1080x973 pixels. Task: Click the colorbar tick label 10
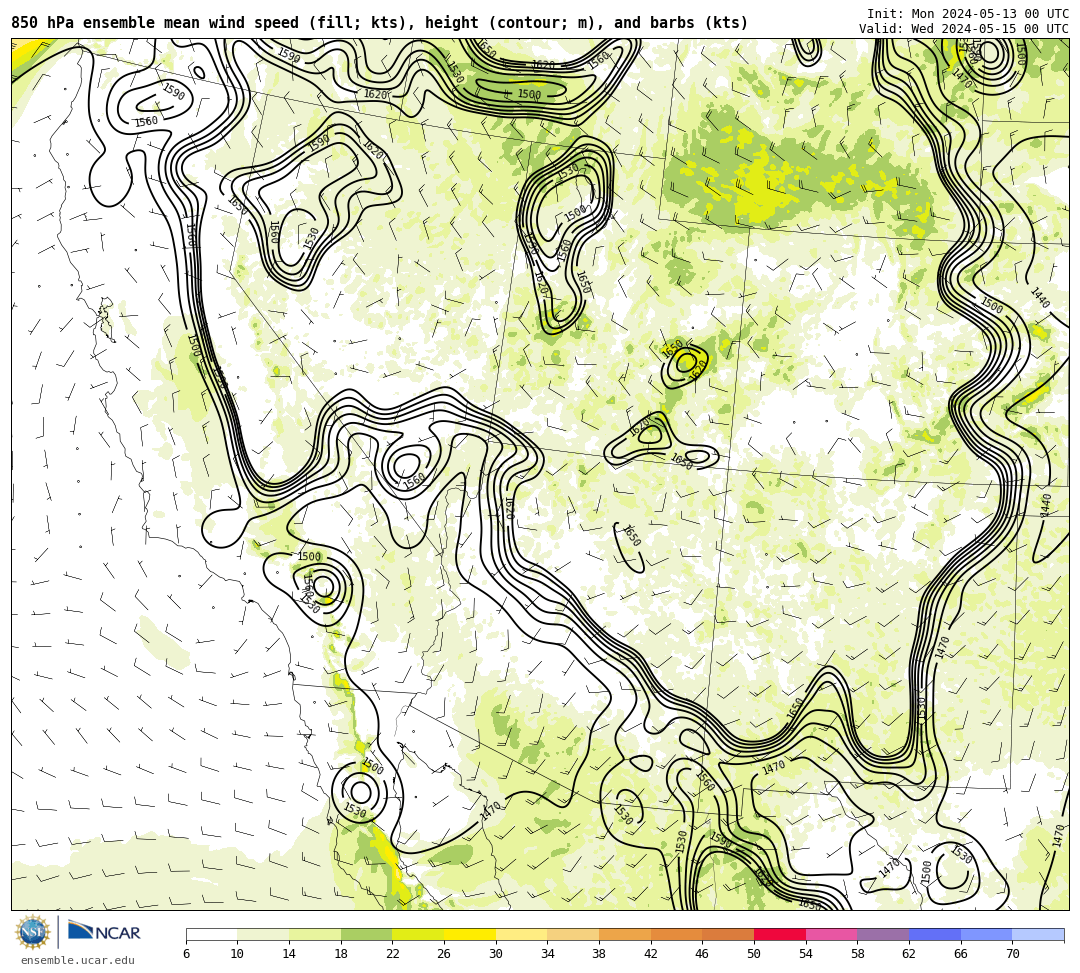click(x=238, y=954)
